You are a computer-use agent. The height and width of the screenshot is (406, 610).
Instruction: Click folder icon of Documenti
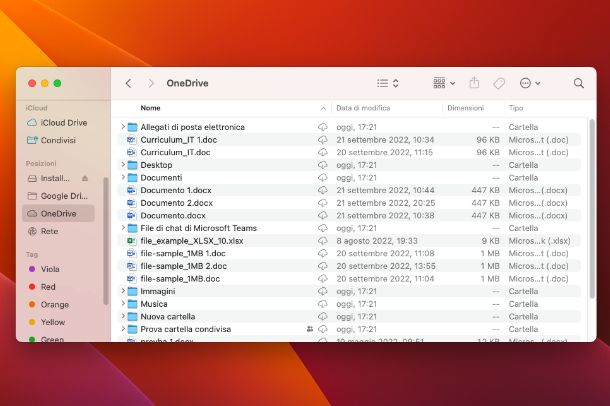(x=133, y=178)
